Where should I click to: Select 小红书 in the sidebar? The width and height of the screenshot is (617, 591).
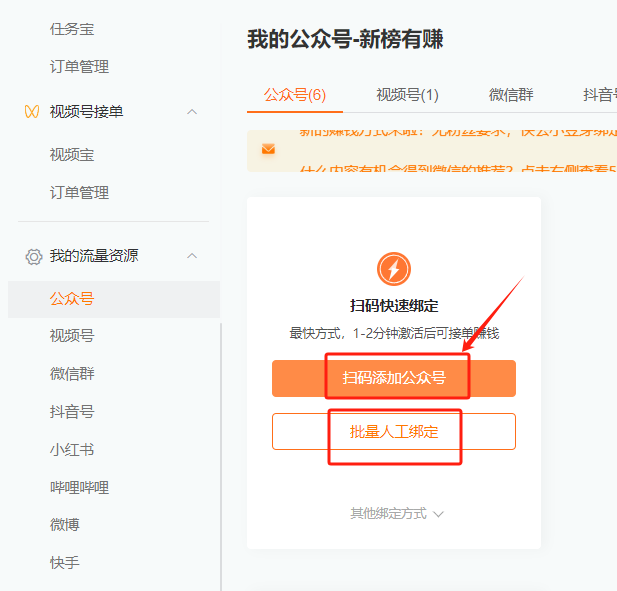coord(72,449)
